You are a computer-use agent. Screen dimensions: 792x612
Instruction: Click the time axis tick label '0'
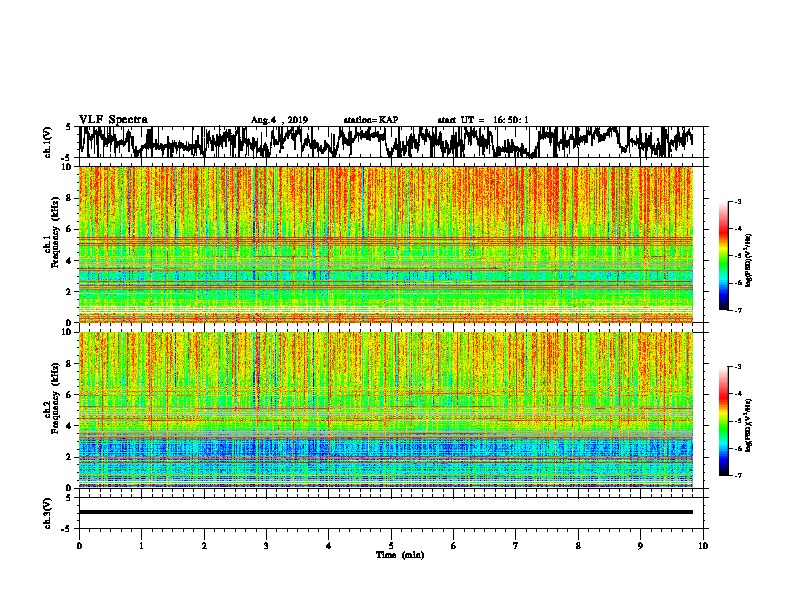click(79, 545)
